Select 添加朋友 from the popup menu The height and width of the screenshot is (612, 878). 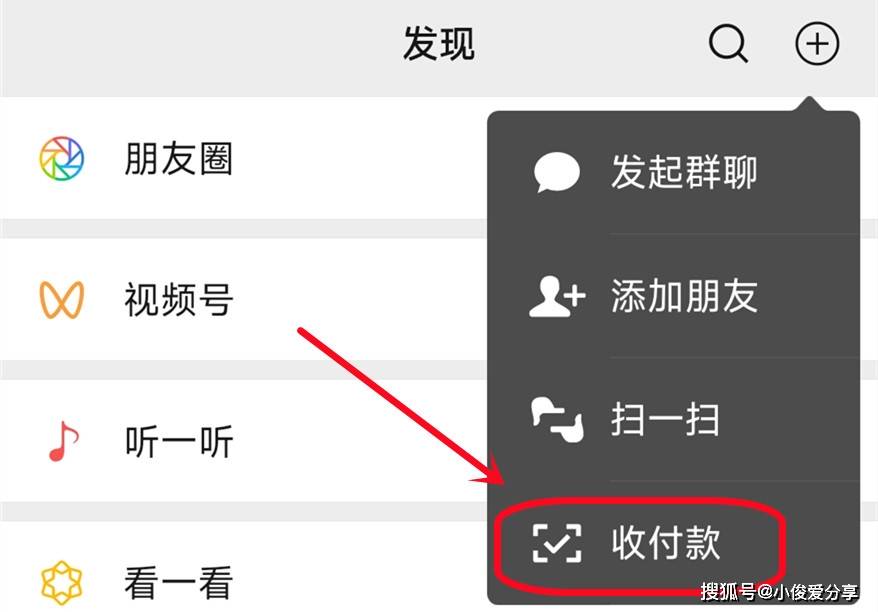click(x=674, y=296)
